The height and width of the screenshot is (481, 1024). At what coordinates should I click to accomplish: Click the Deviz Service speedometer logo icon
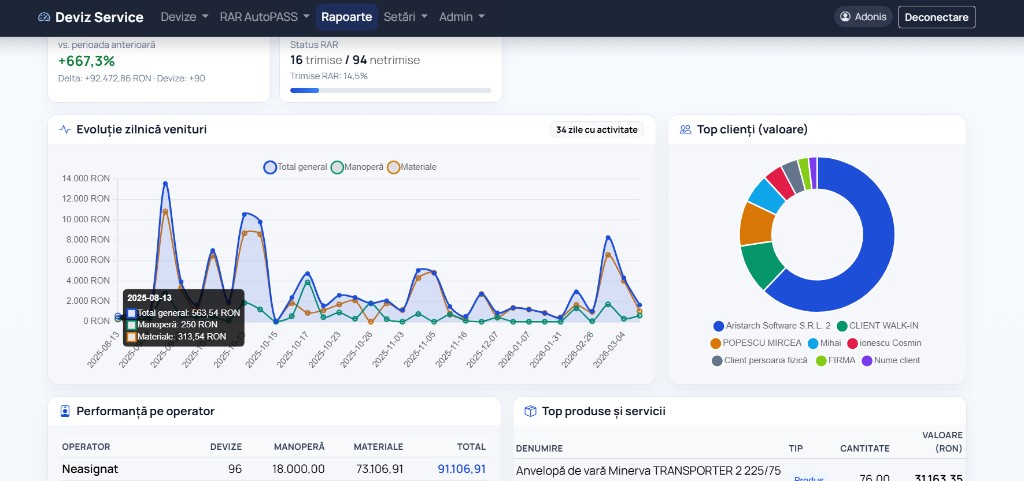[x=44, y=18]
